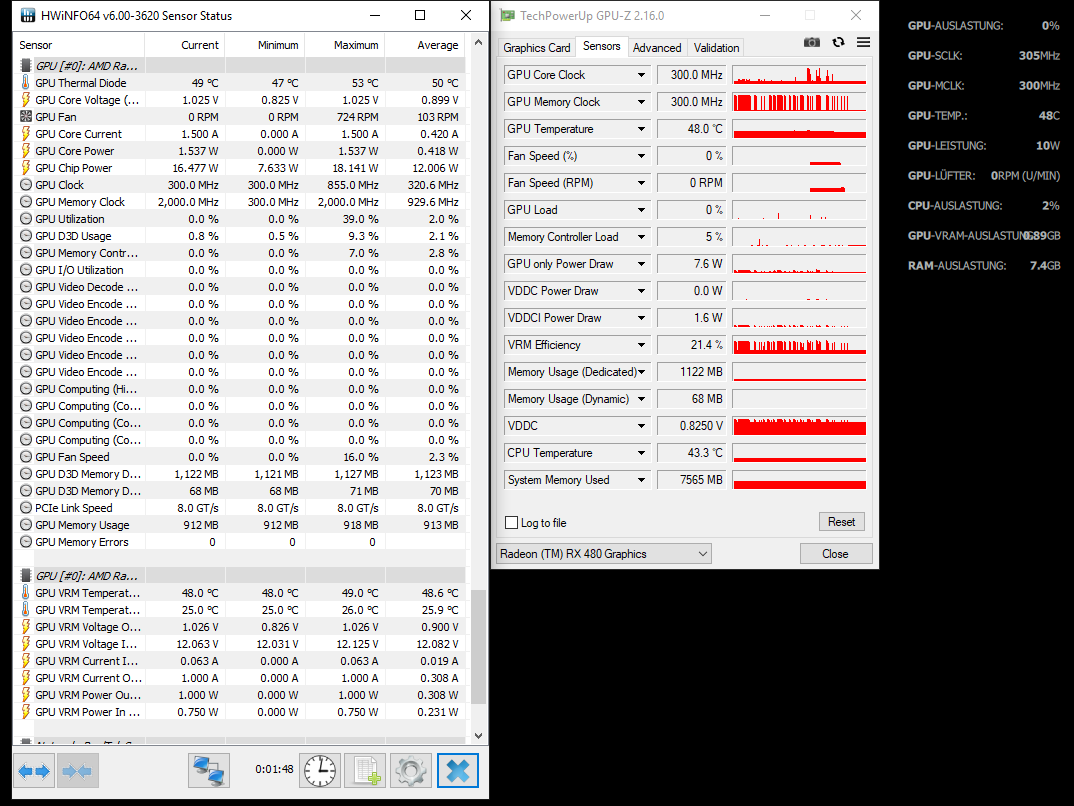1074x806 pixels.
Task: Switch to the Validation tab
Action: [x=716, y=48]
